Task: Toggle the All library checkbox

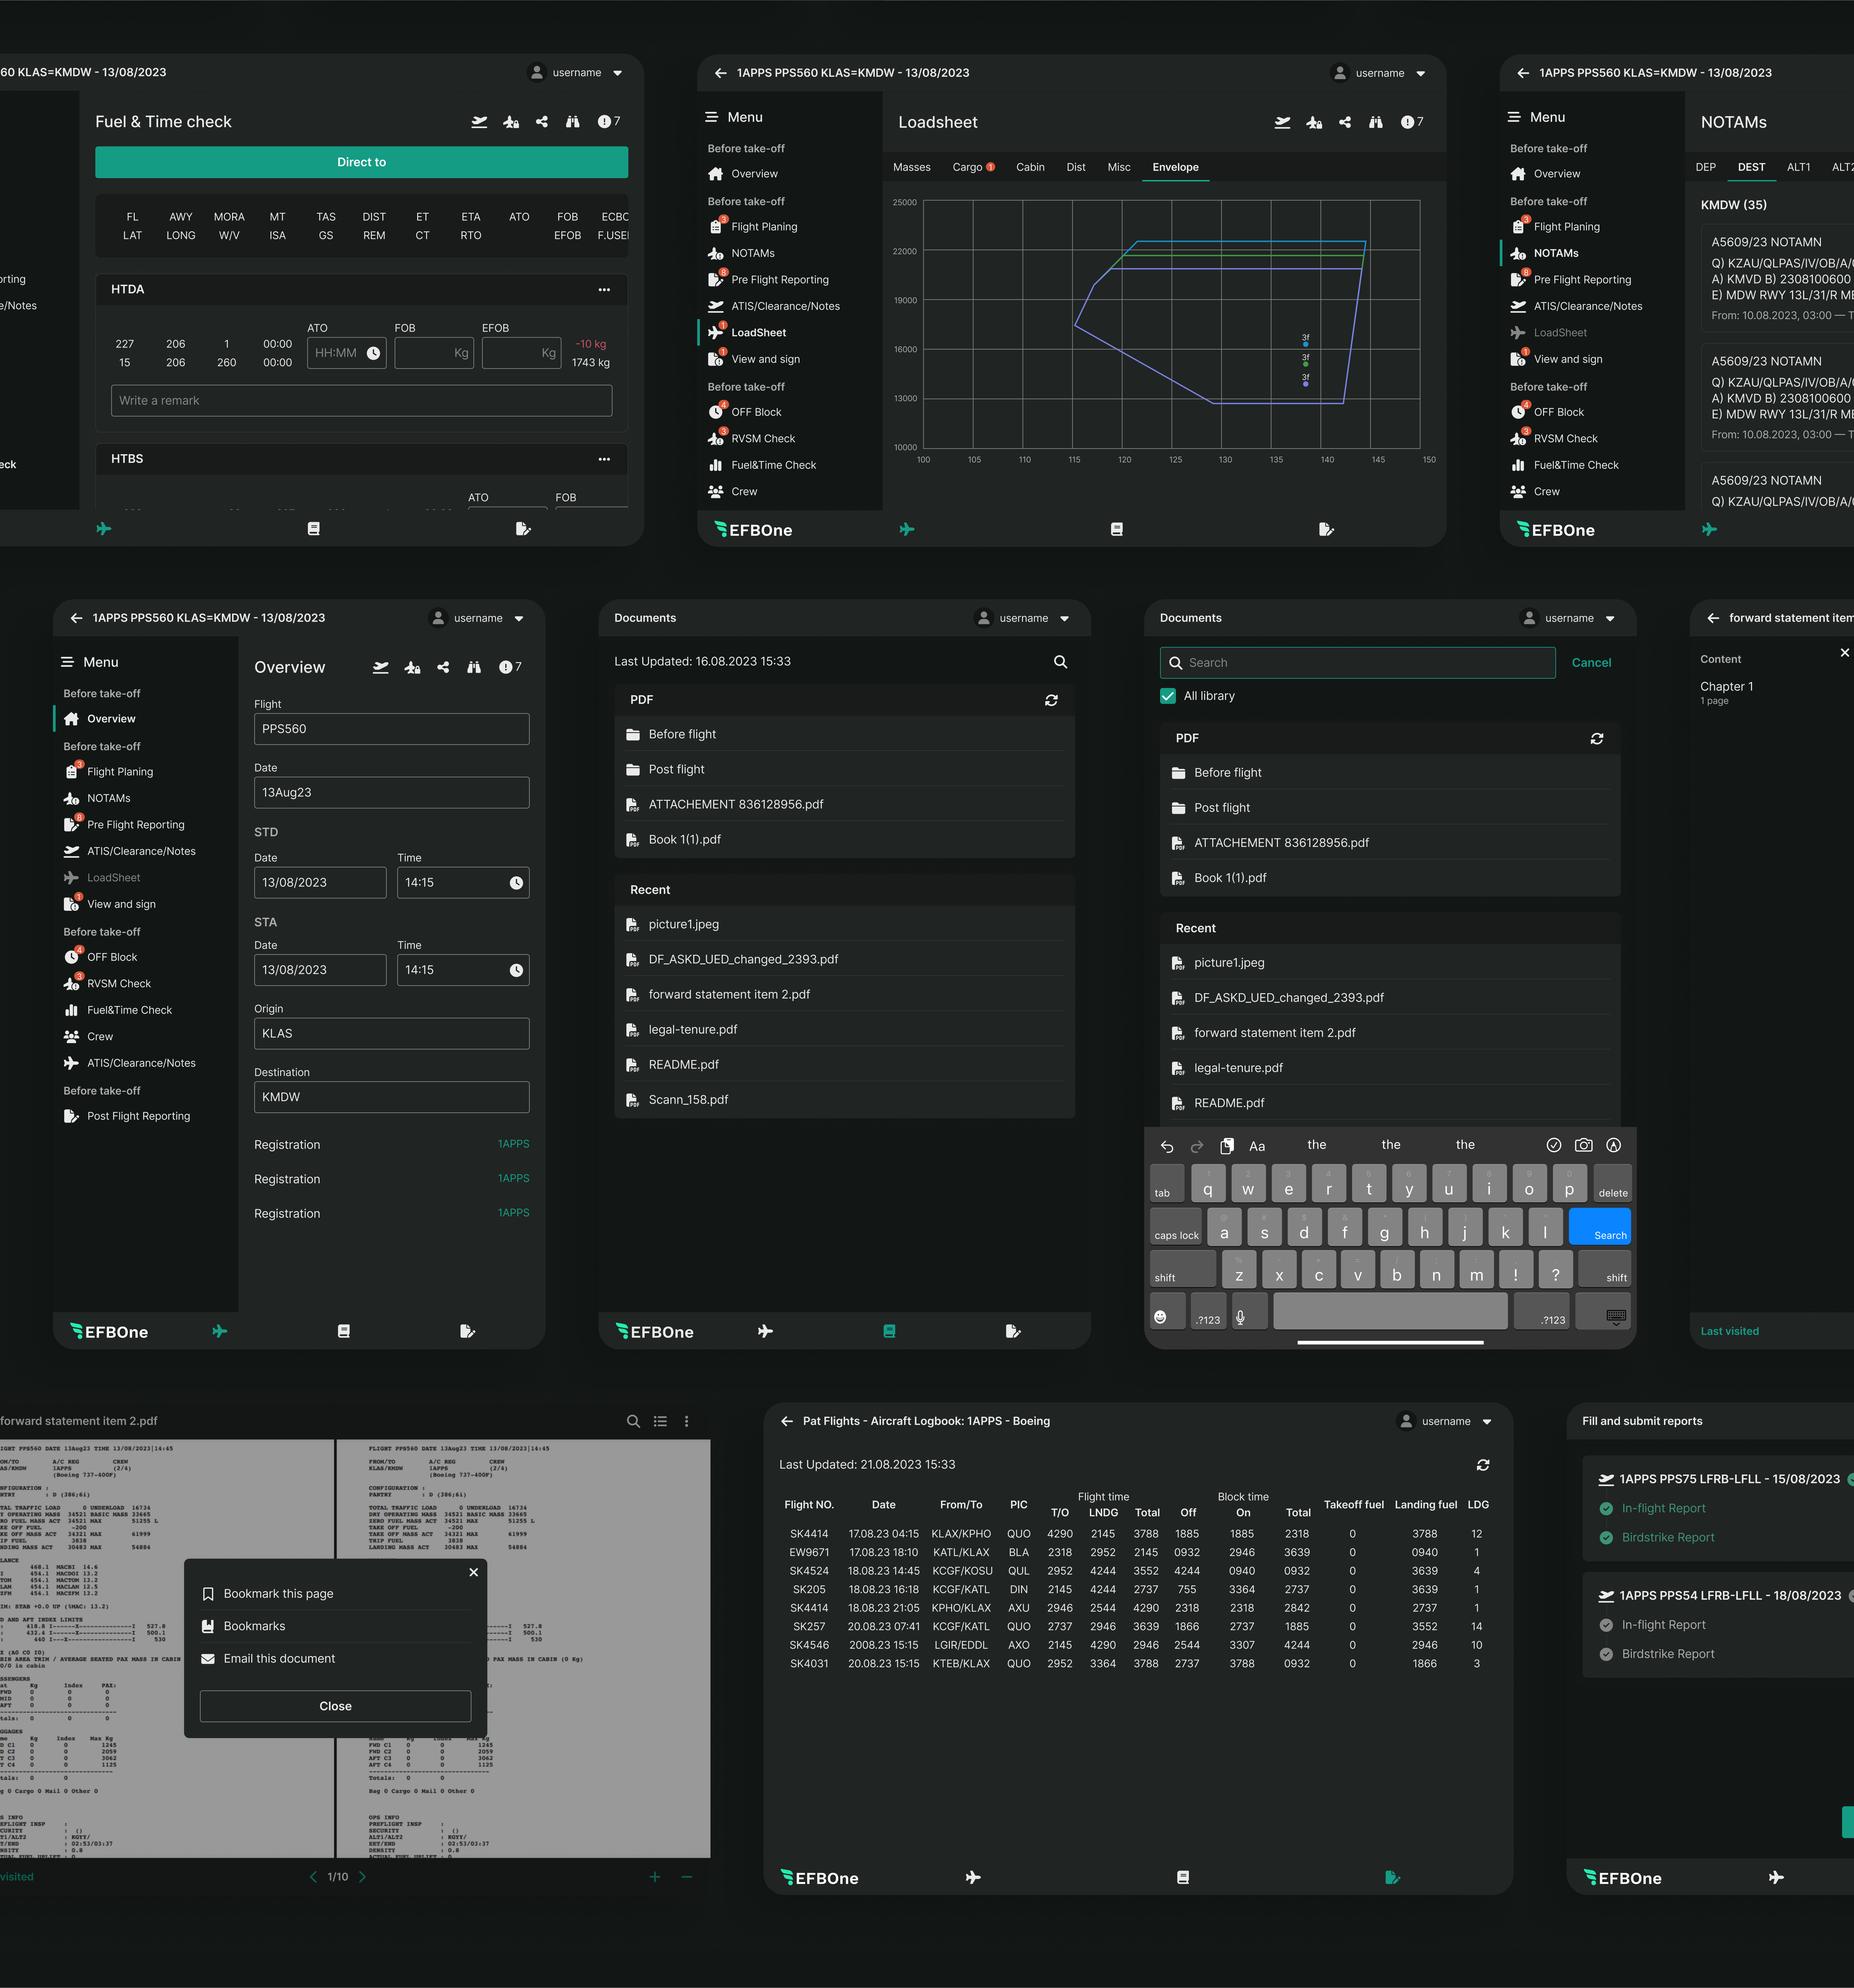Action: pos(1168,696)
